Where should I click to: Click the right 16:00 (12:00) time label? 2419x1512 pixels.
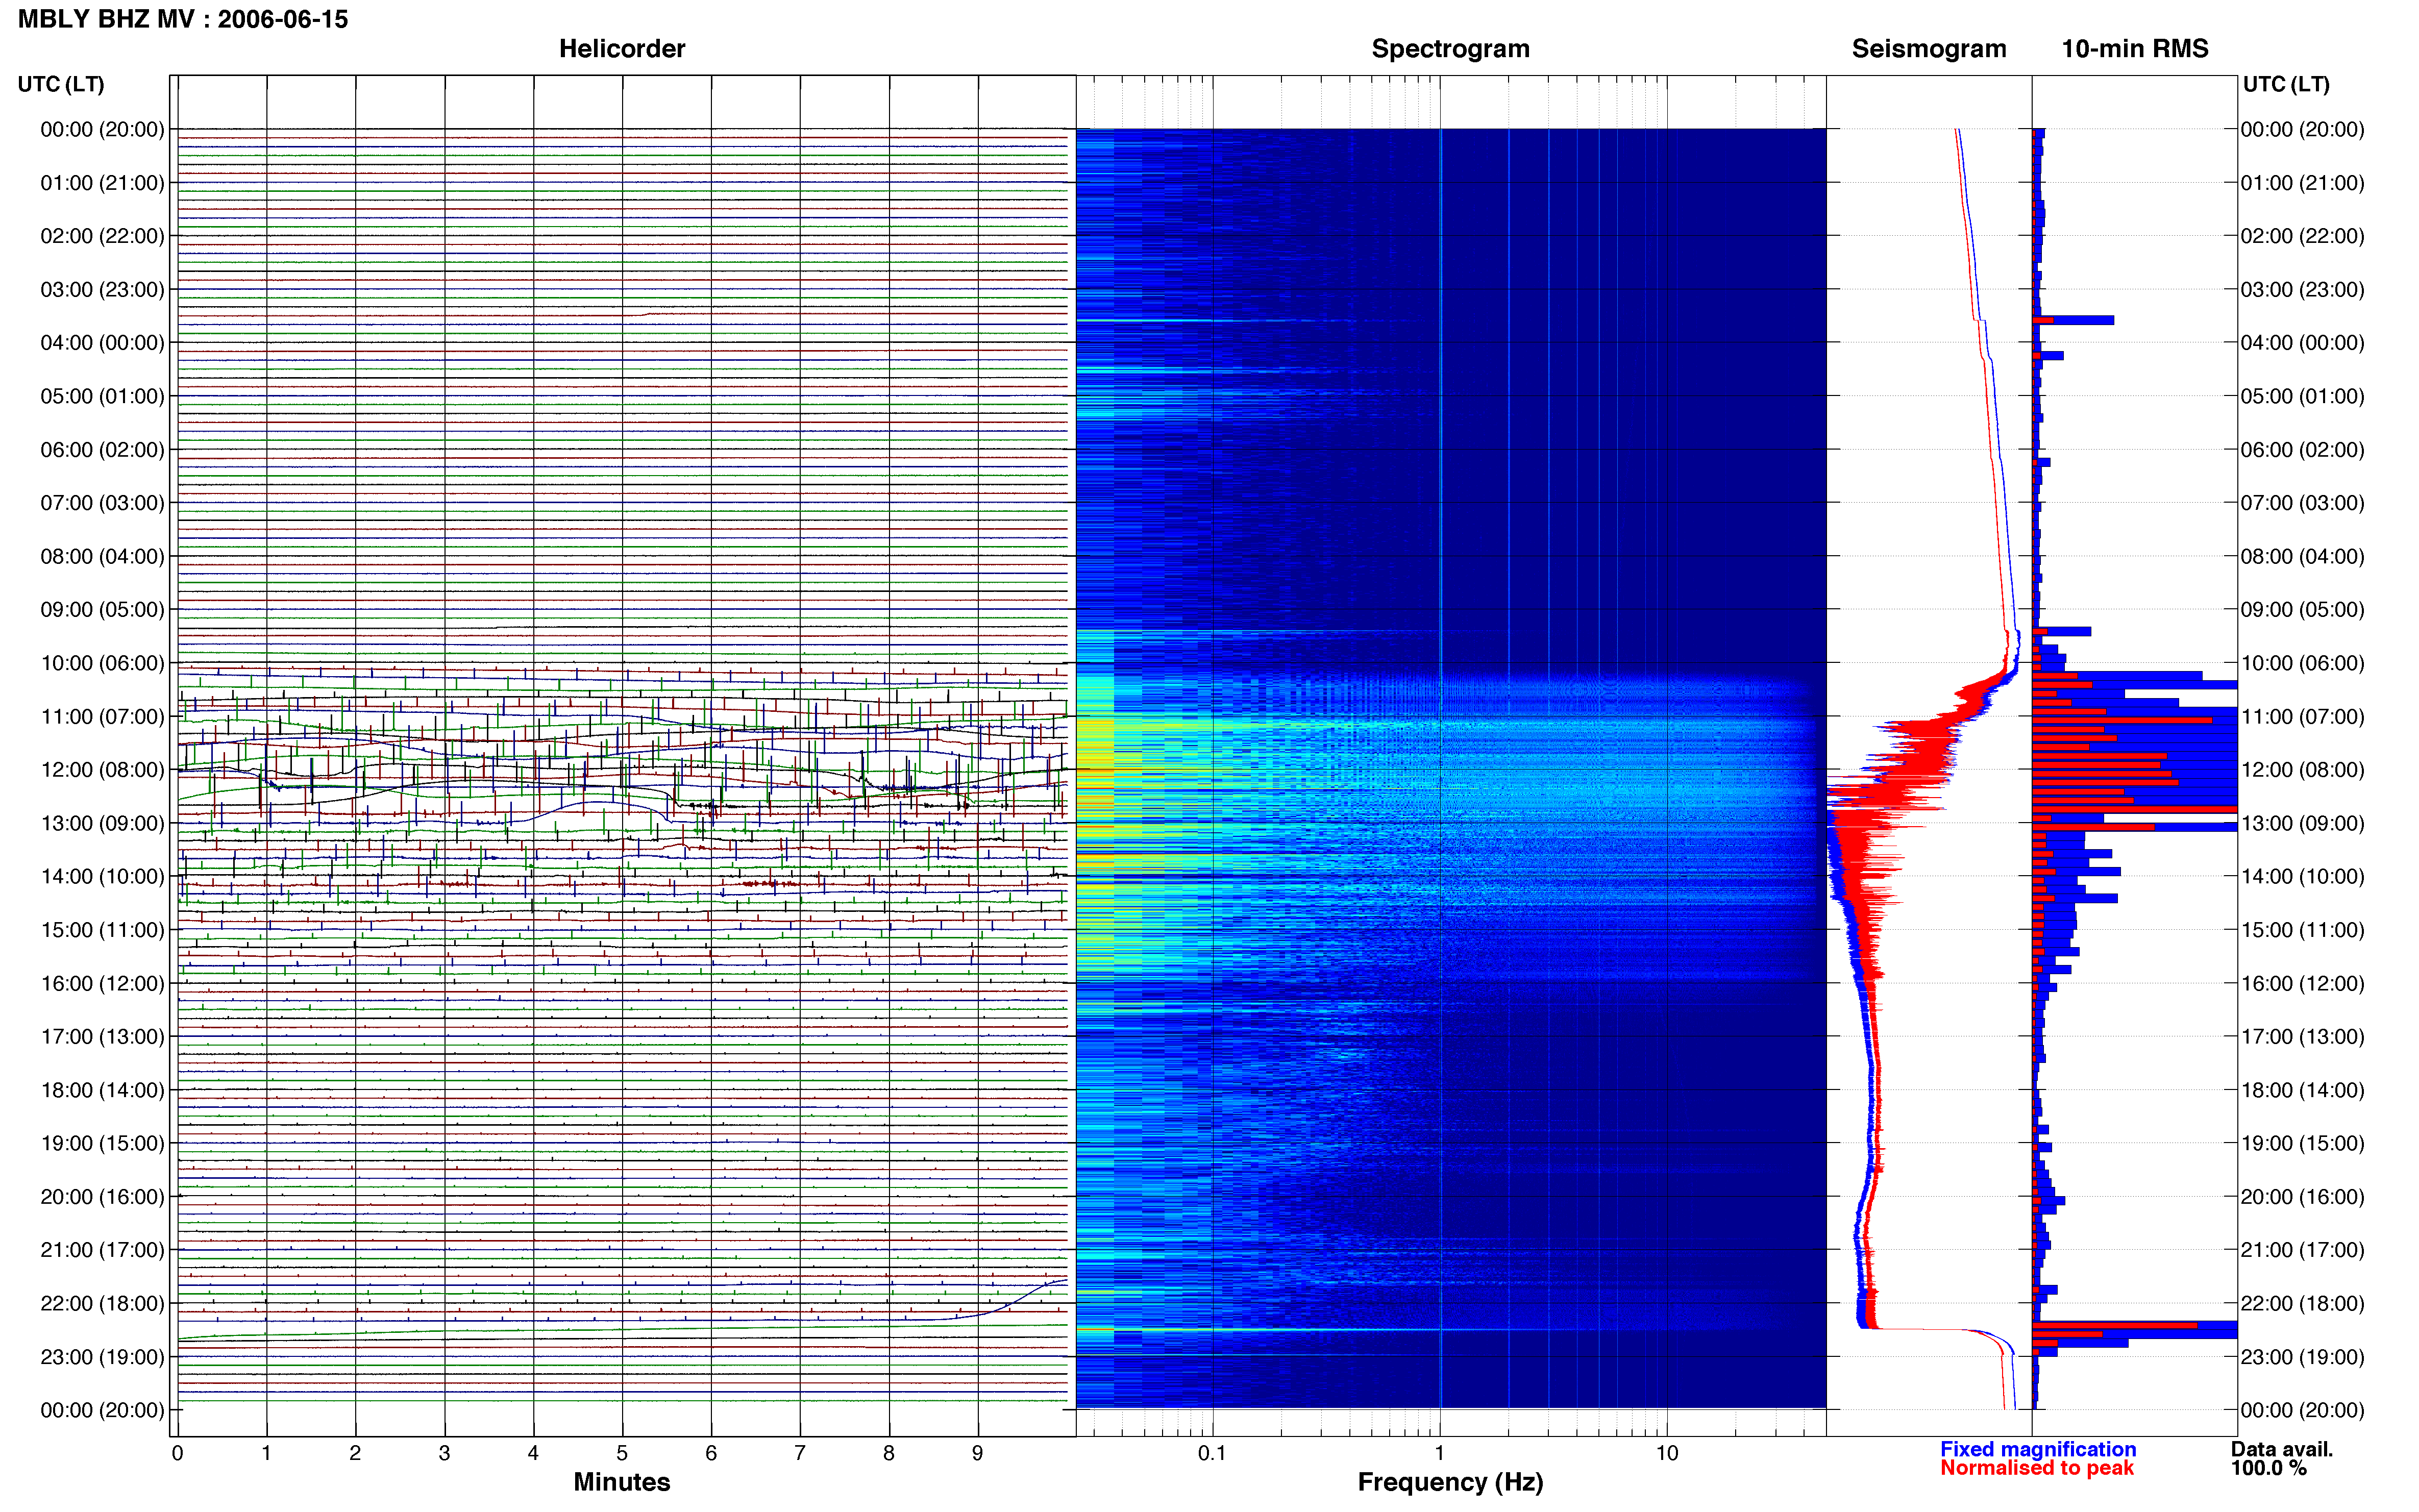pyautogui.click(x=2302, y=983)
